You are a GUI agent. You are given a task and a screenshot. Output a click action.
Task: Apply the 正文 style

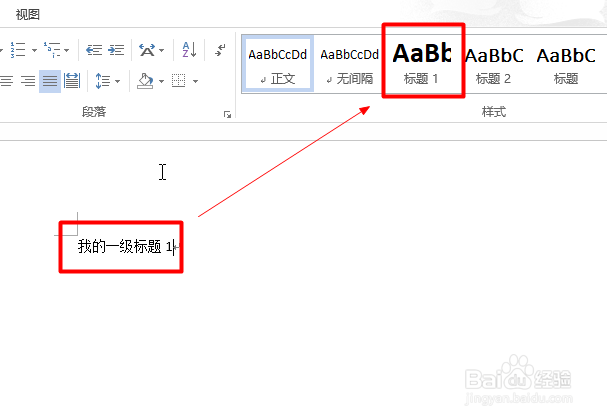click(278, 64)
